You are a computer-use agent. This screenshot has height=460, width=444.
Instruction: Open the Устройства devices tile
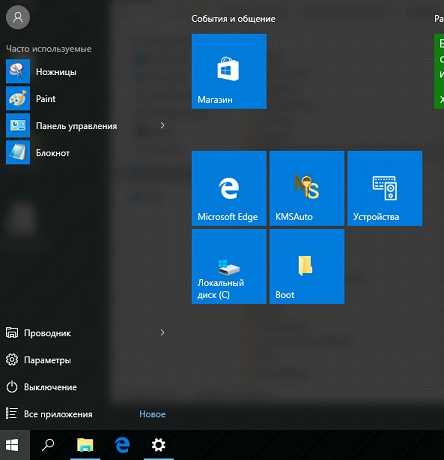(385, 188)
